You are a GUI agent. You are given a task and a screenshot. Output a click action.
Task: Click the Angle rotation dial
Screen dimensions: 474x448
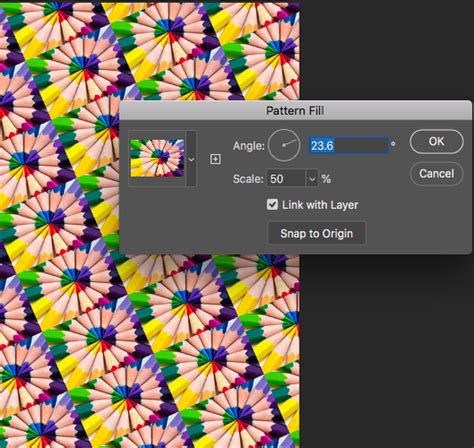pyautogui.click(x=284, y=145)
